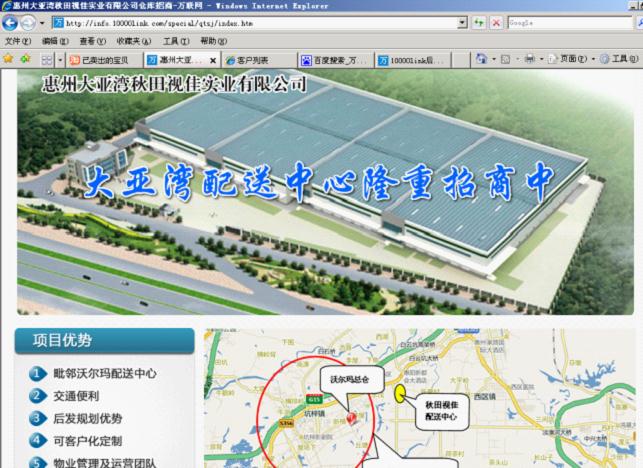The image size is (643, 468).
Task: Click the green Refresh button
Action: pos(479,23)
